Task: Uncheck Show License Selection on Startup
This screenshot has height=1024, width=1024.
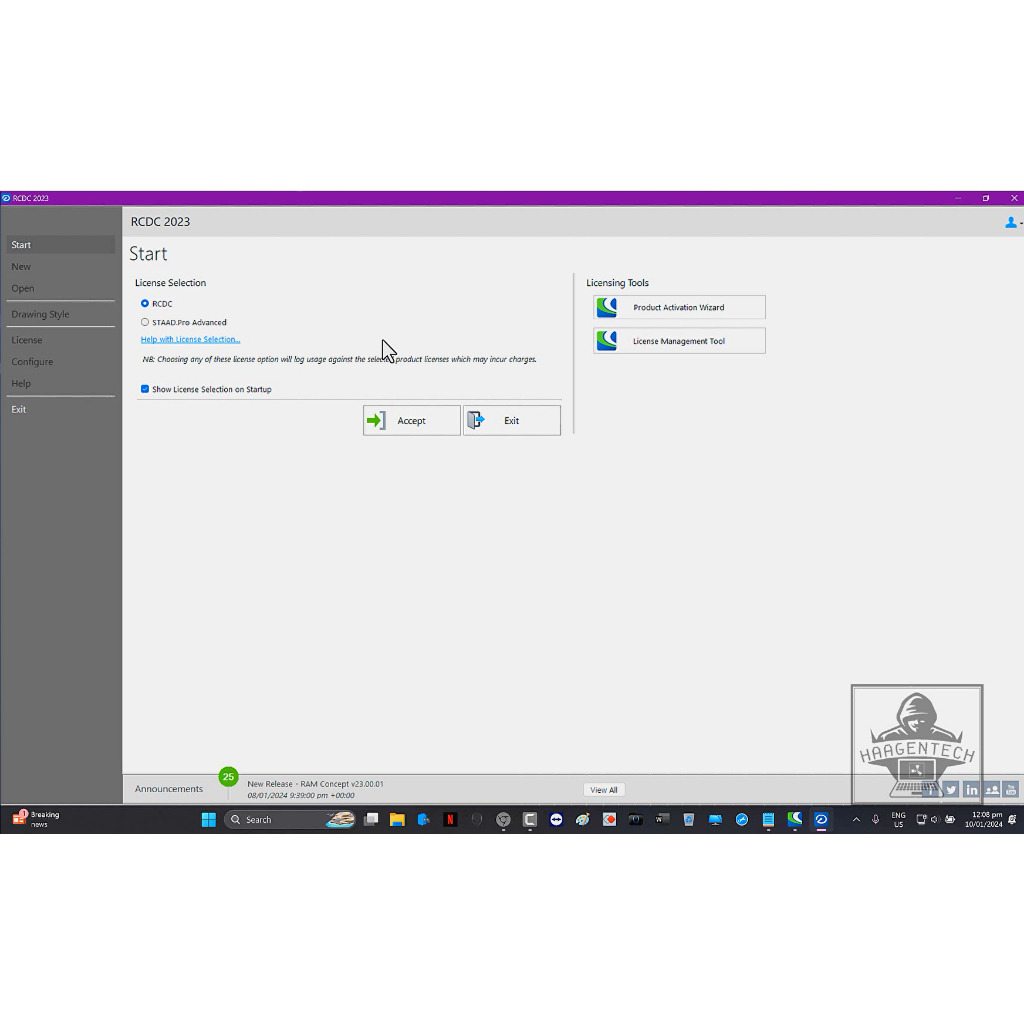Action: 145,389
